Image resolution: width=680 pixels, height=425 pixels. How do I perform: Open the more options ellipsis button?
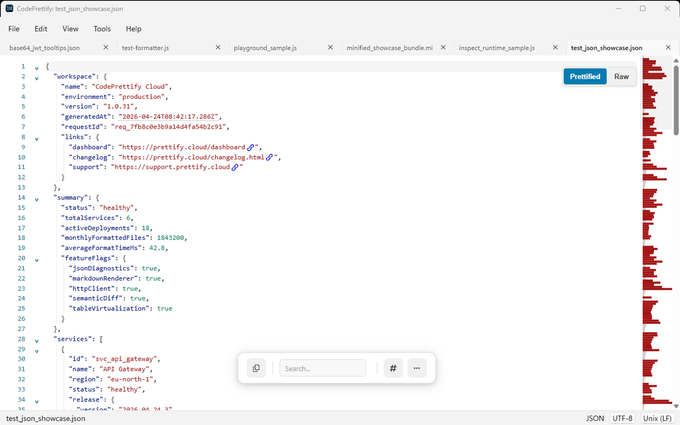point(417,368)
